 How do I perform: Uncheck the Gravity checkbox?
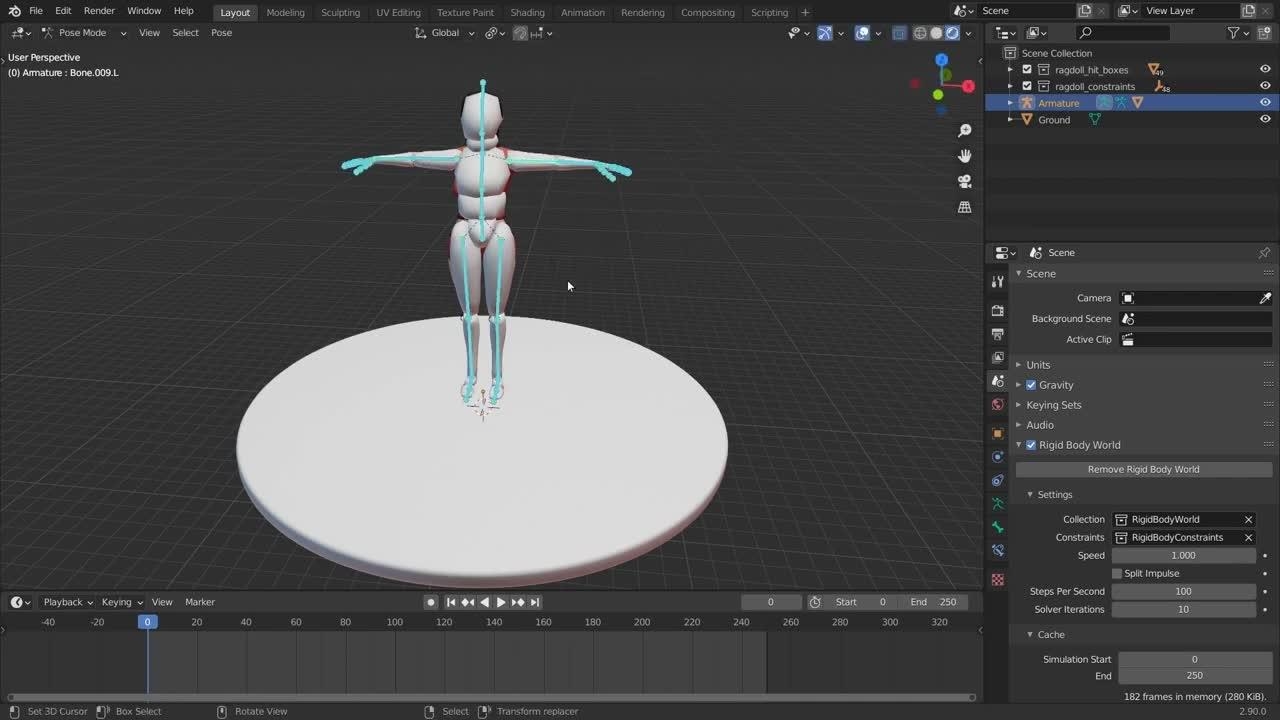(1031, 385)
